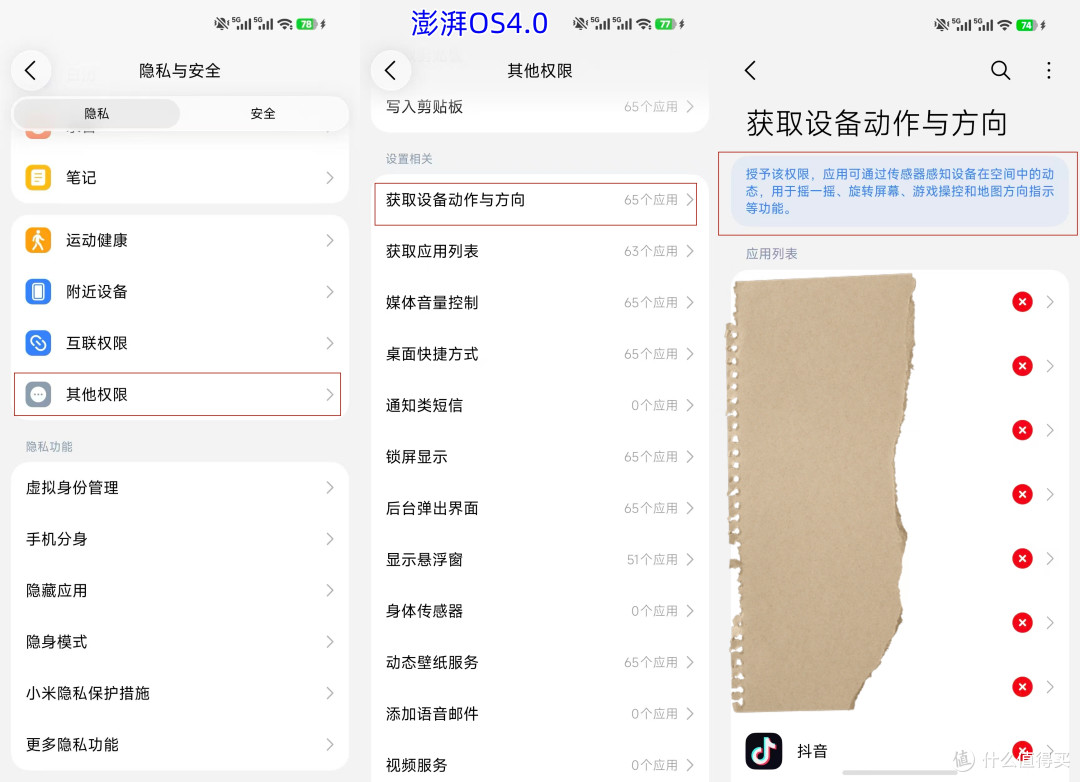
Task: Open 笔记 permission row
Action: pyautogui.click(x=180, y=178)
